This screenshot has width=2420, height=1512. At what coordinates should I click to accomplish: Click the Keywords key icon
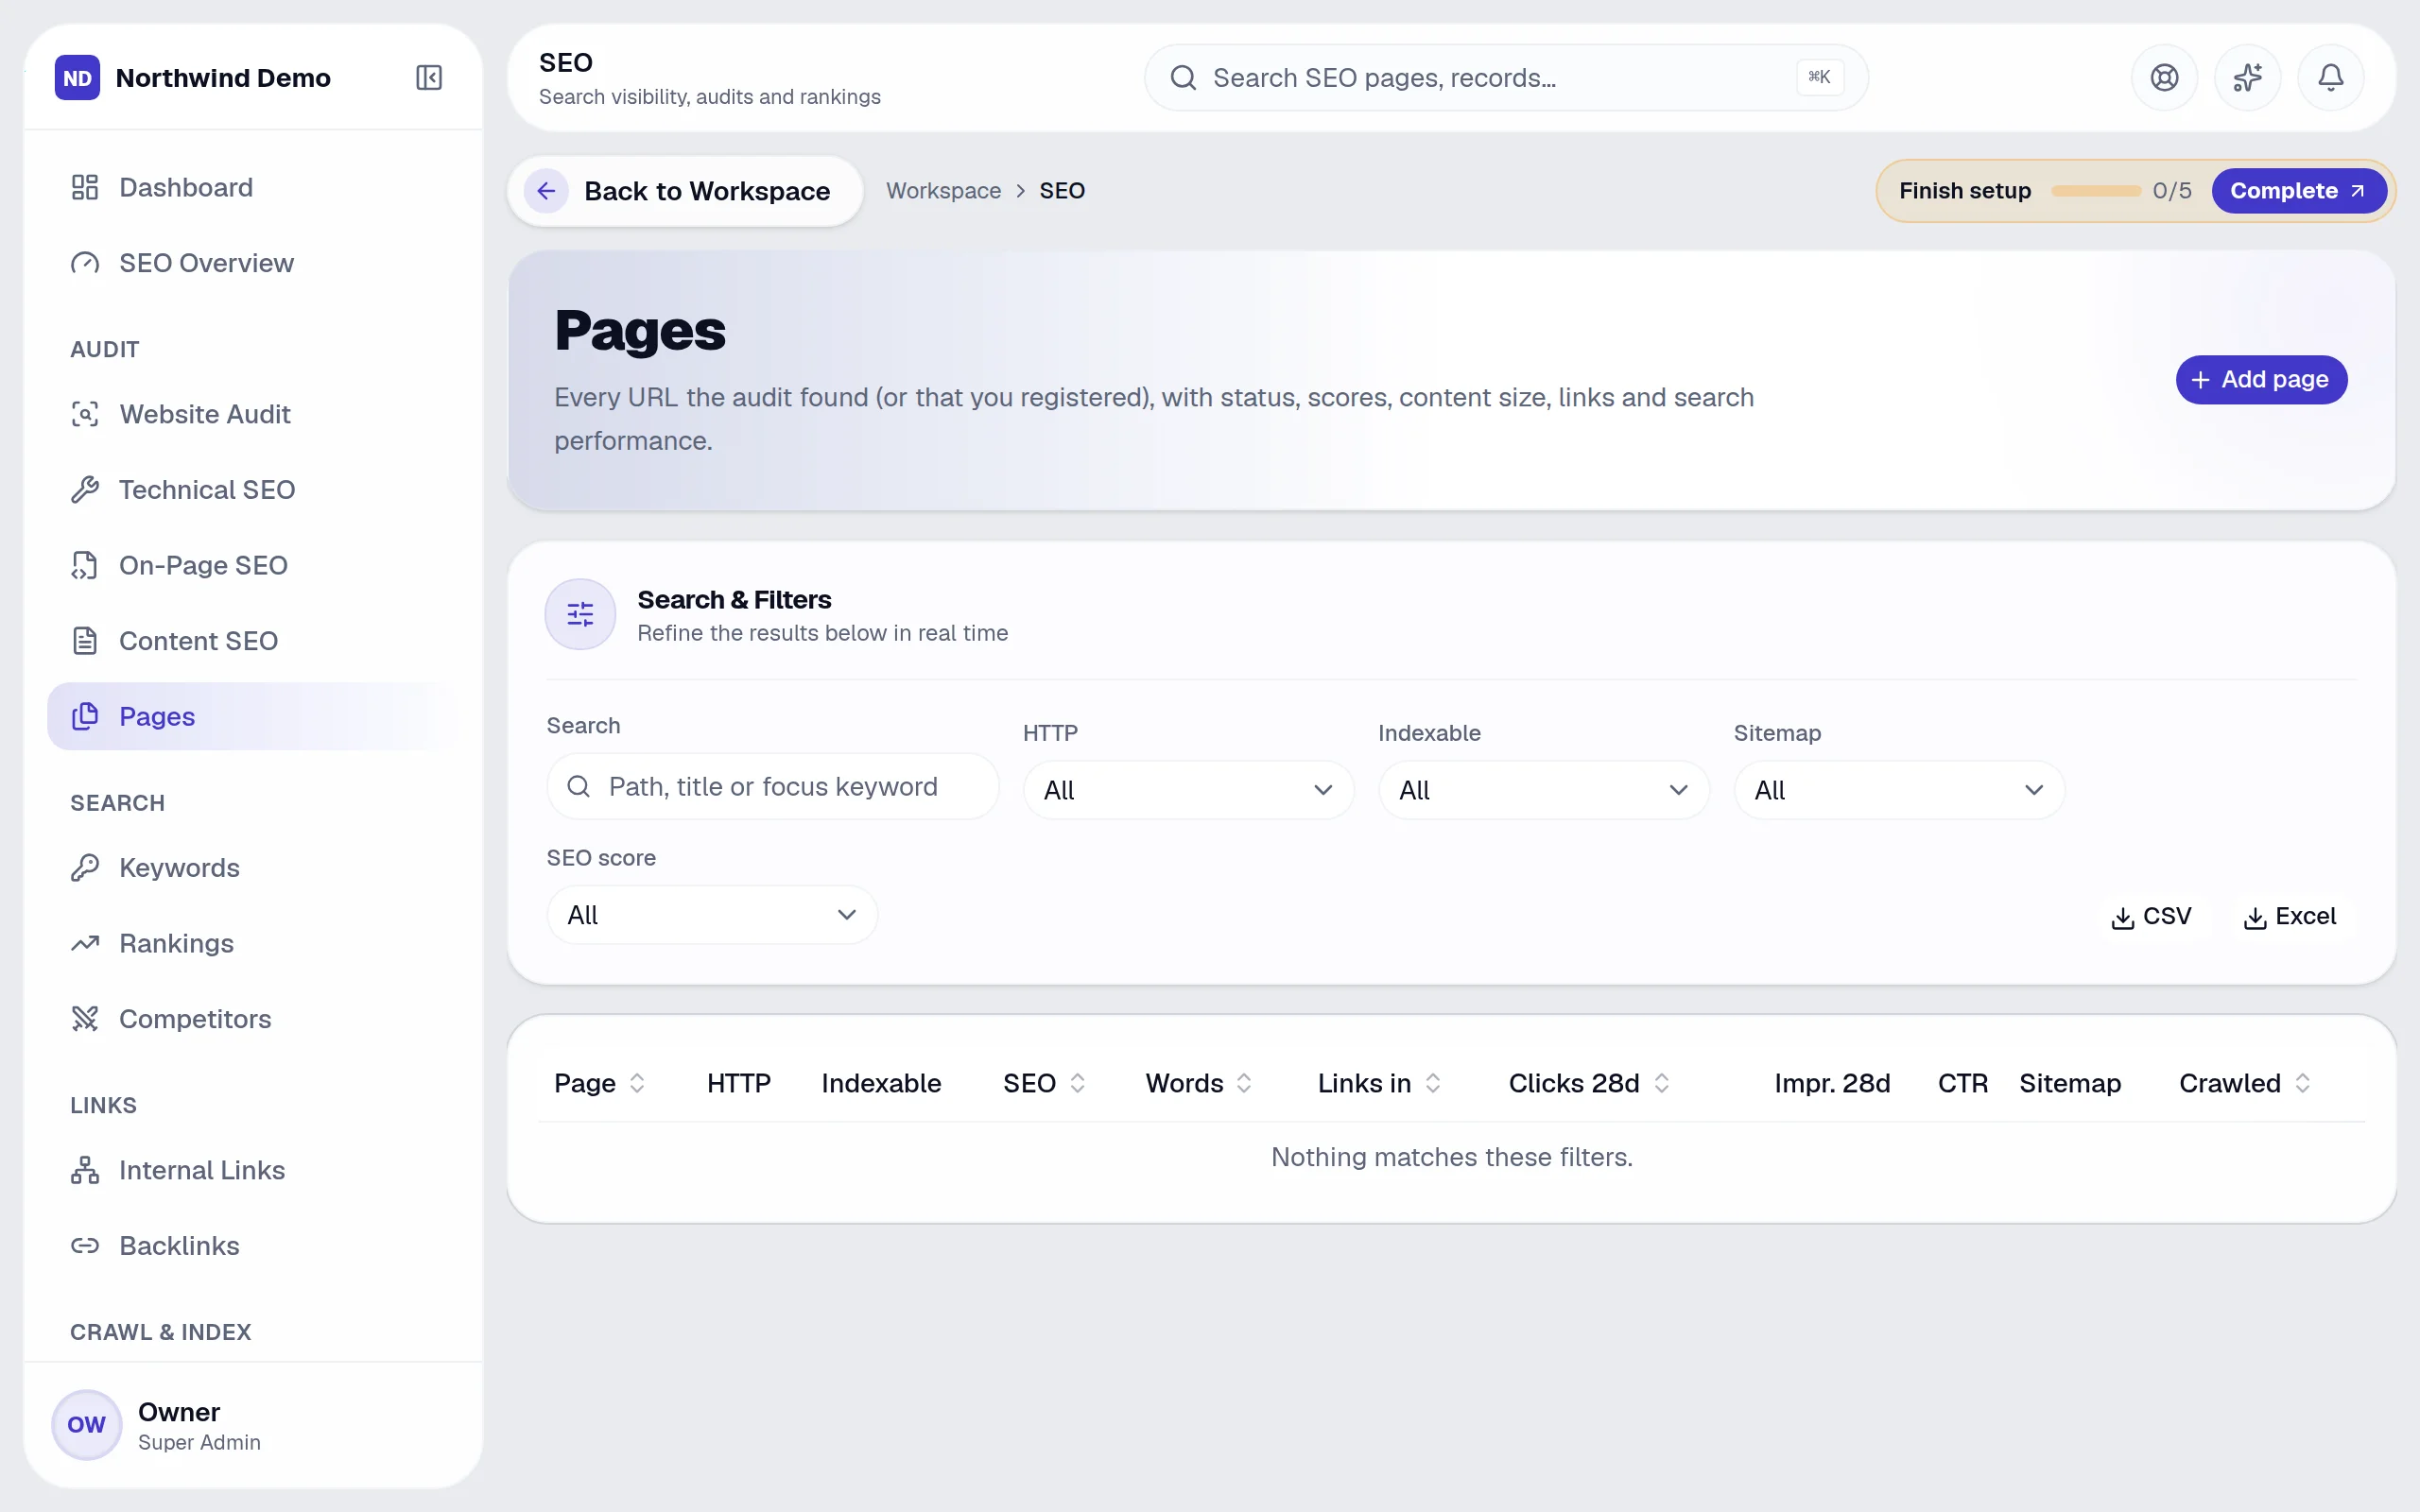point(85,867)
